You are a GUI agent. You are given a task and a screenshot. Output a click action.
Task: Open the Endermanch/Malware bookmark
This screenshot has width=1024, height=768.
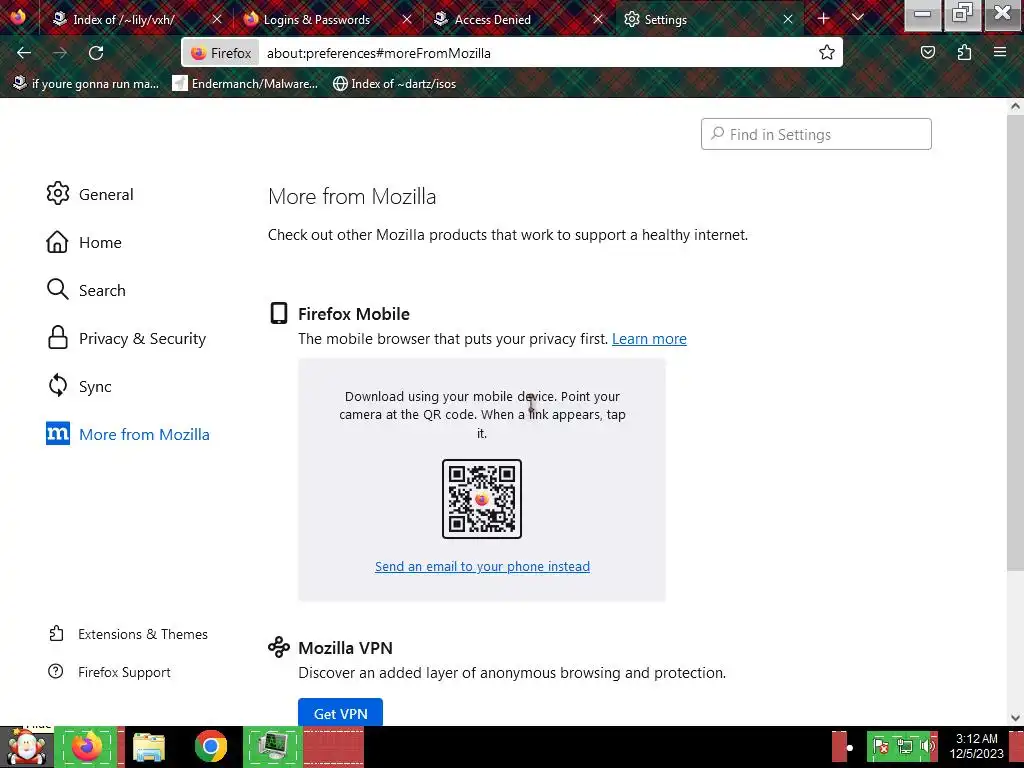click(x=245, y=84)
